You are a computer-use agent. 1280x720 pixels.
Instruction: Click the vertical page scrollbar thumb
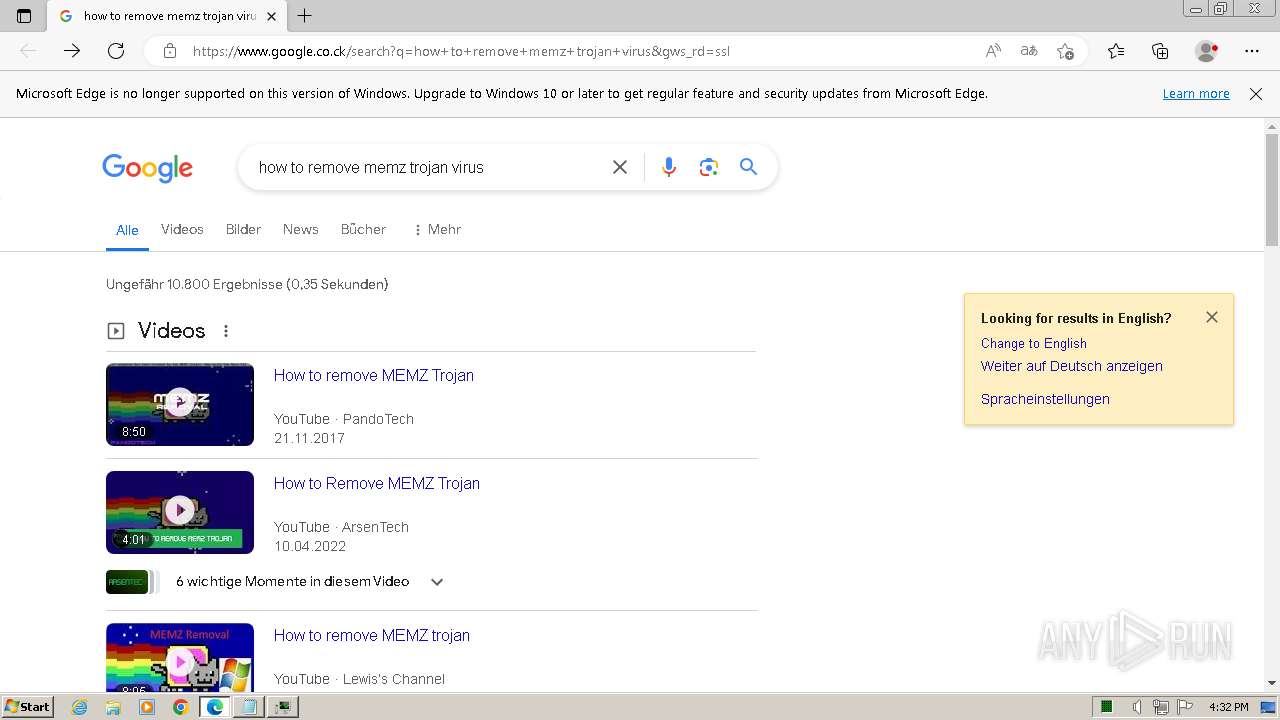(x=1272, y=189)
